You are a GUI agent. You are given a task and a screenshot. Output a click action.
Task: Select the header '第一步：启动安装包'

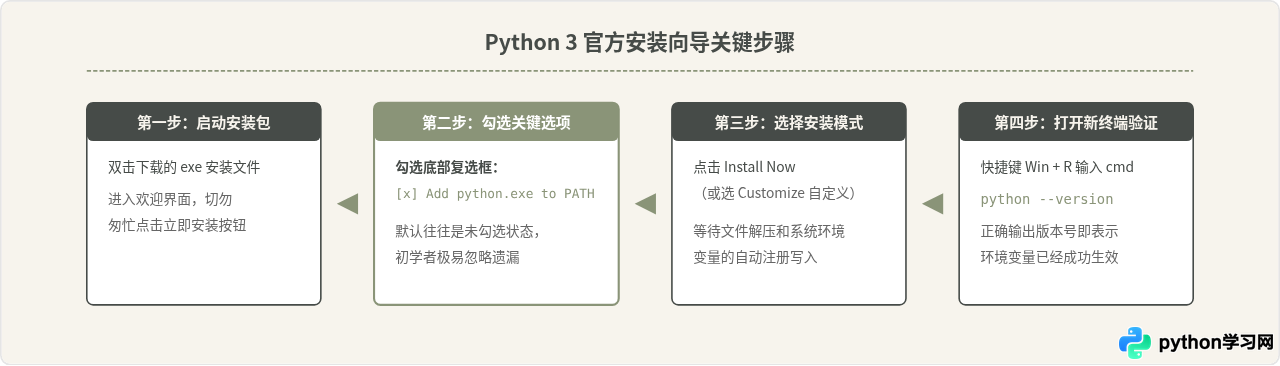click(x=204, y=122)
